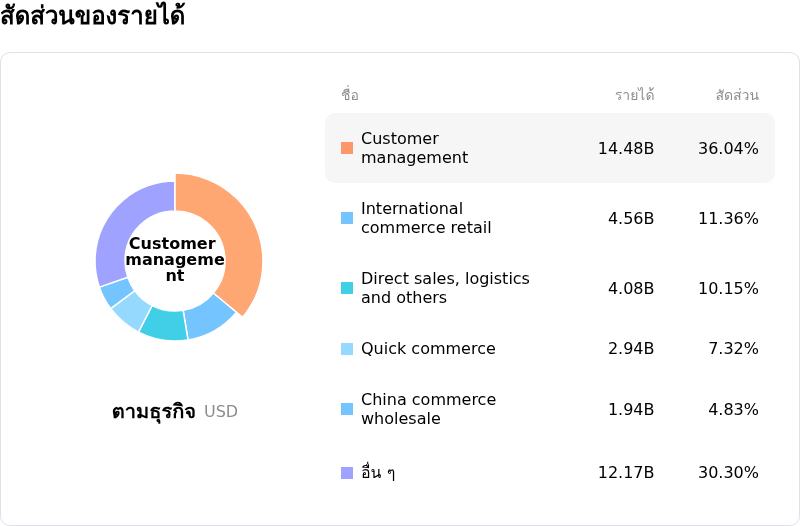
Task: Click the International commerce retail legend swatch
Action: (347, 218)
